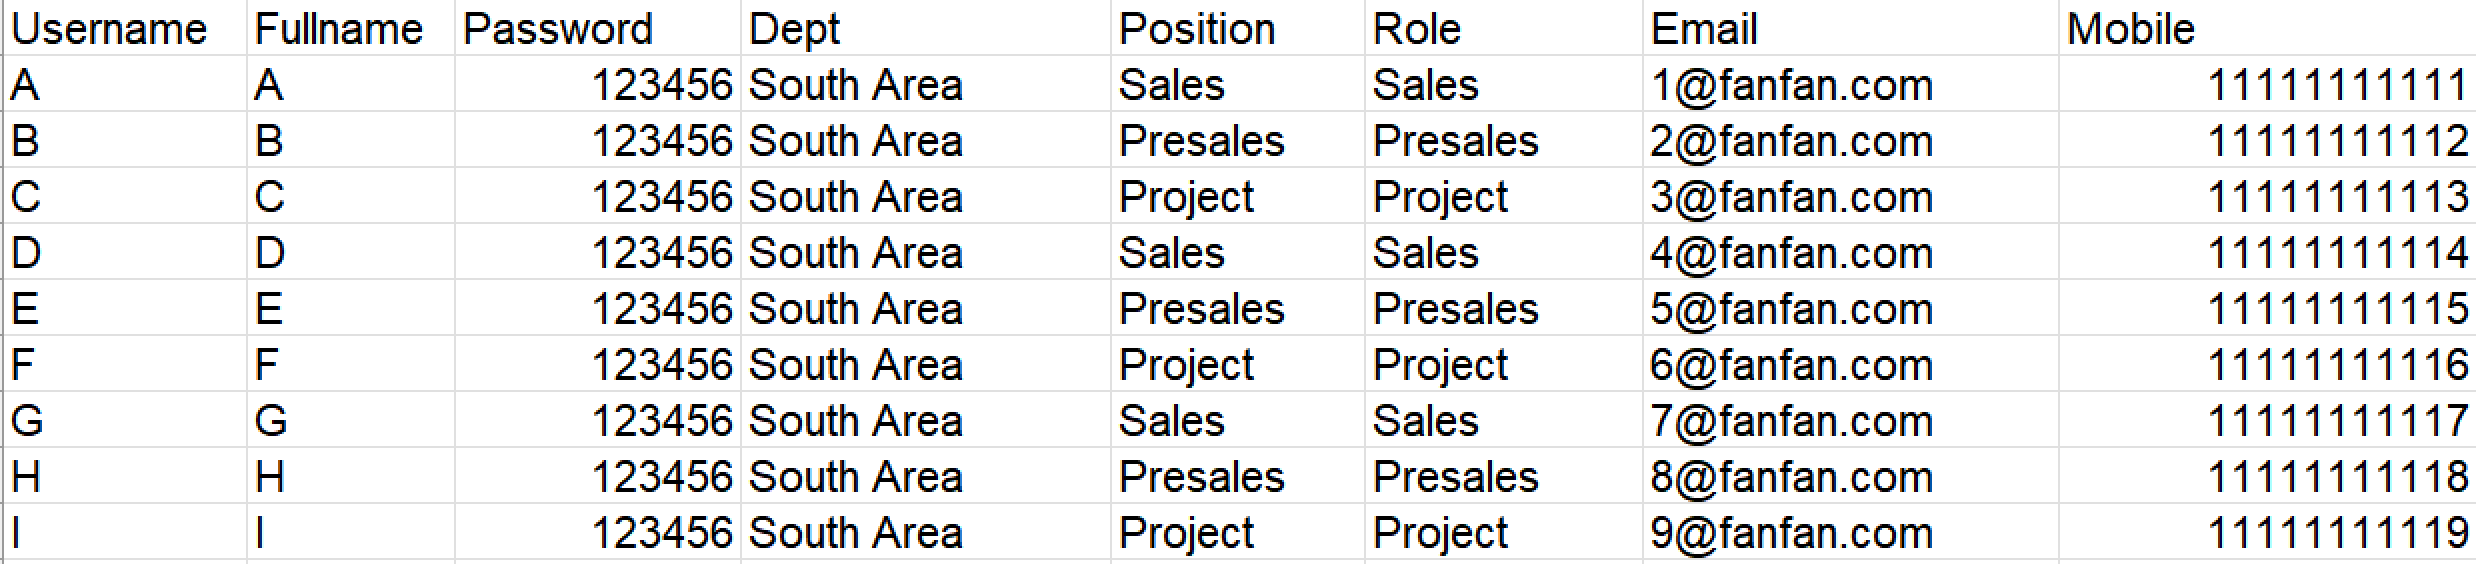Click mobile number 11111111113 cell
Viewport: 2476px width, 564px height.
(2337, 197)
